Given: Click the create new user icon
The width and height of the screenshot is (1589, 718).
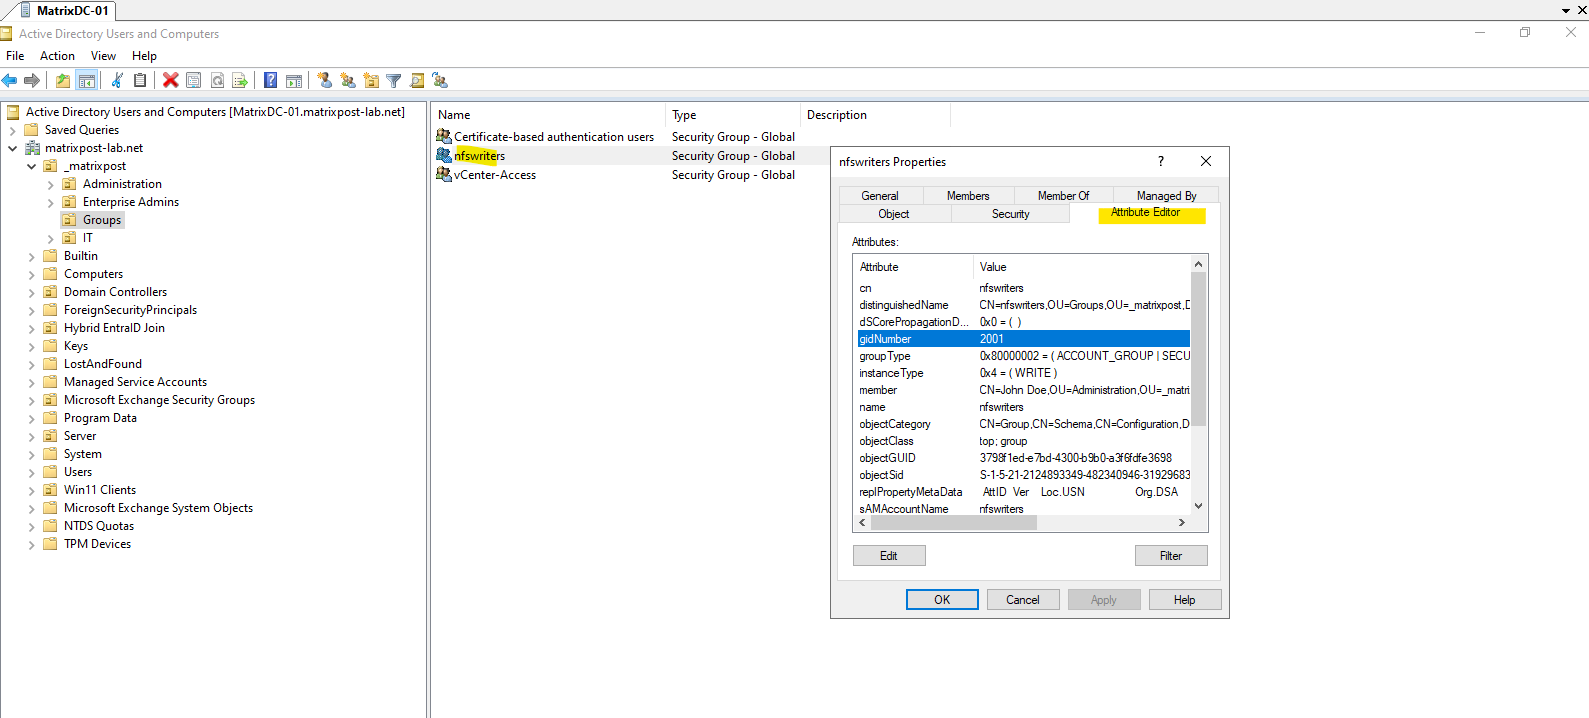Looking at the screenshot, I should coord(325,81).
